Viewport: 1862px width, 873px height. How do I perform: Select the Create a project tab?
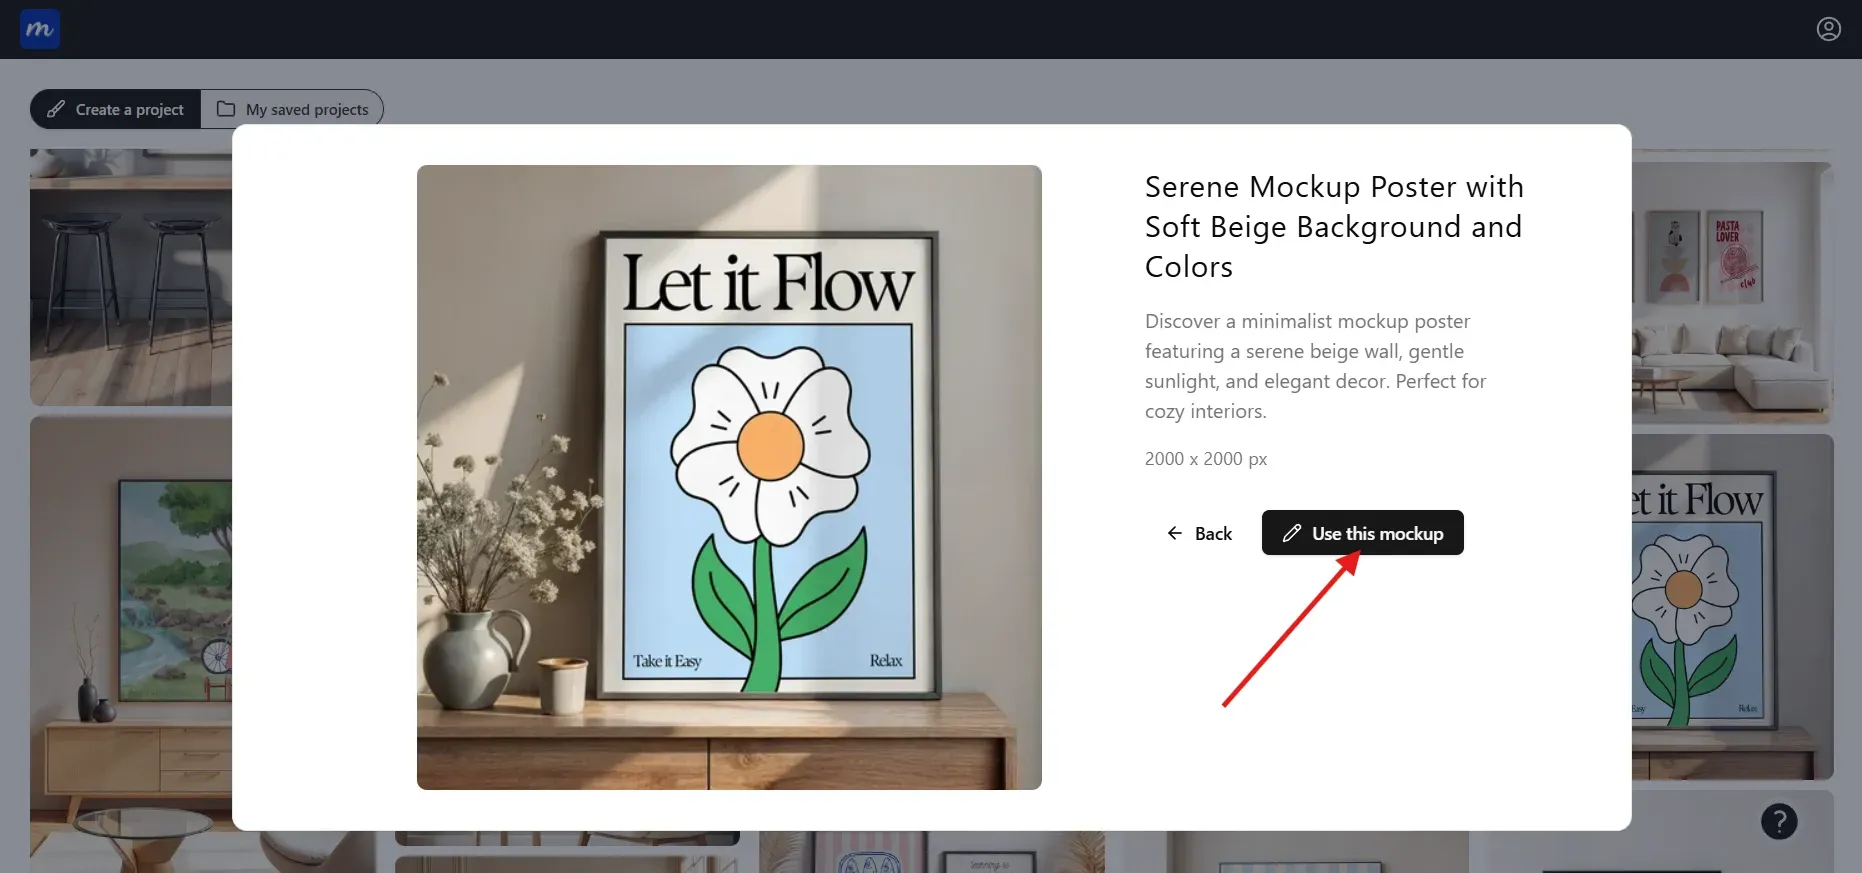[116, 109]
